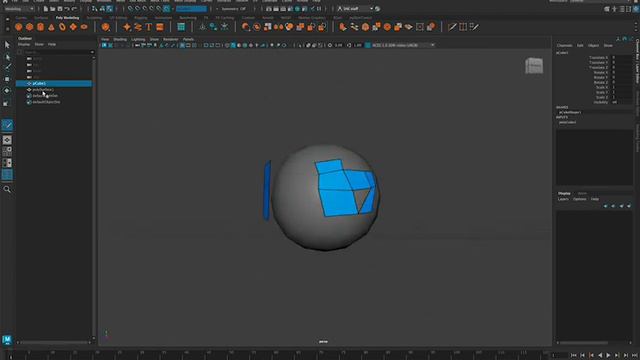
Task: Click the play forward timeline button
Action: pyautogui.click(x=608, y=356)
